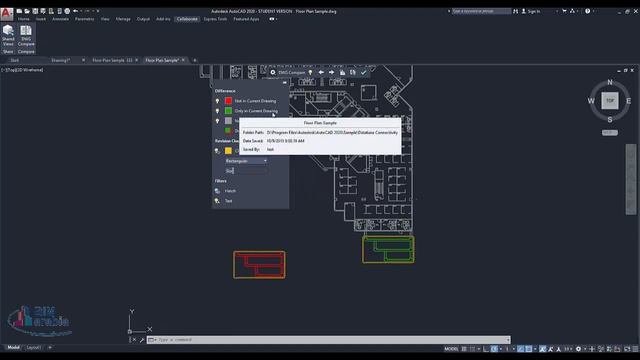Viewport: 640px width, 360px height.
Task: Click the import objects icon in compare toolbar
Action: (342, 73)
